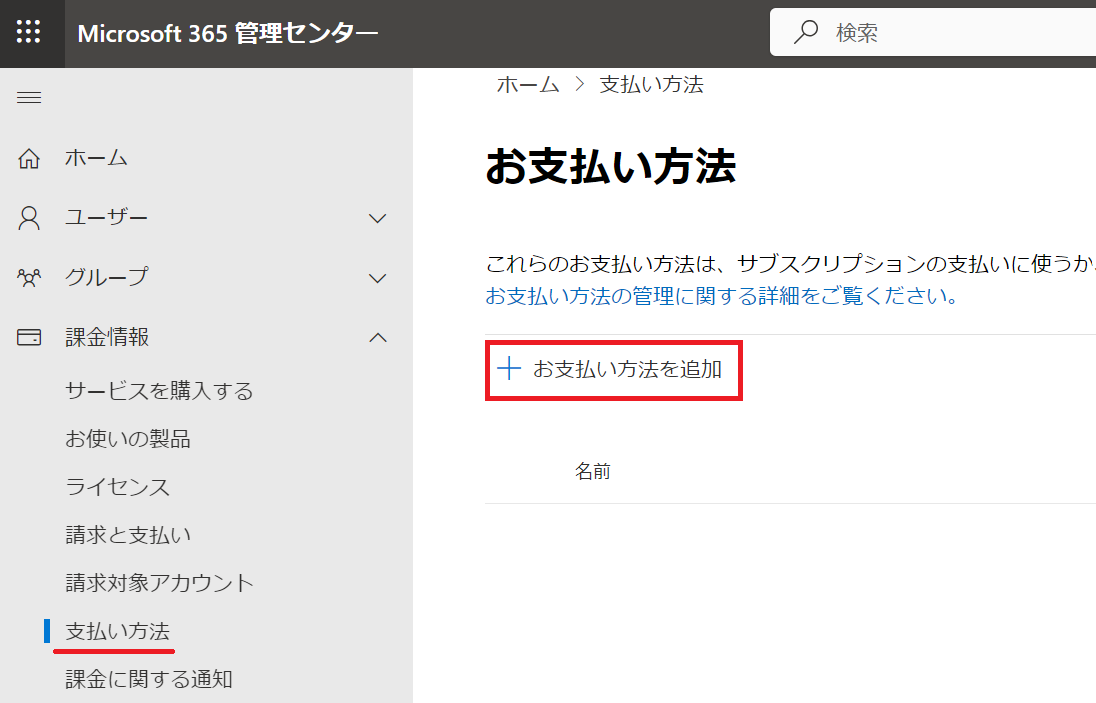
Task: Click the グループ people icon
Action: point(29,278)
